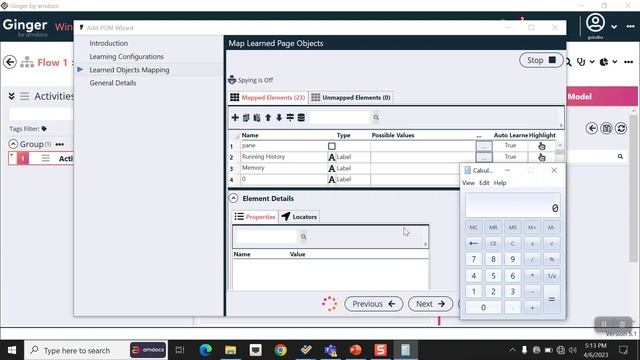640x360 pixels.
Task: Select Learning Configurations wizard step
Action: [127, 57]
